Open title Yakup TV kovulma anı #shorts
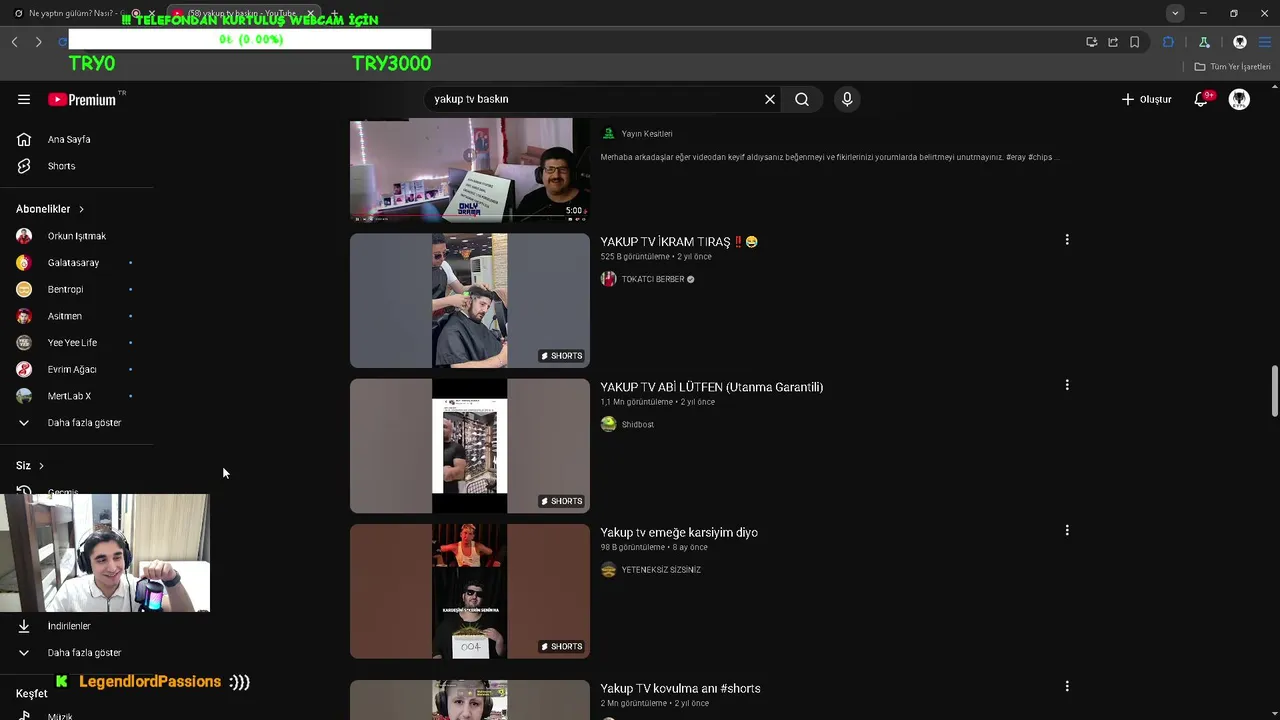This screenshot has height=720, width=1280. 680,689
